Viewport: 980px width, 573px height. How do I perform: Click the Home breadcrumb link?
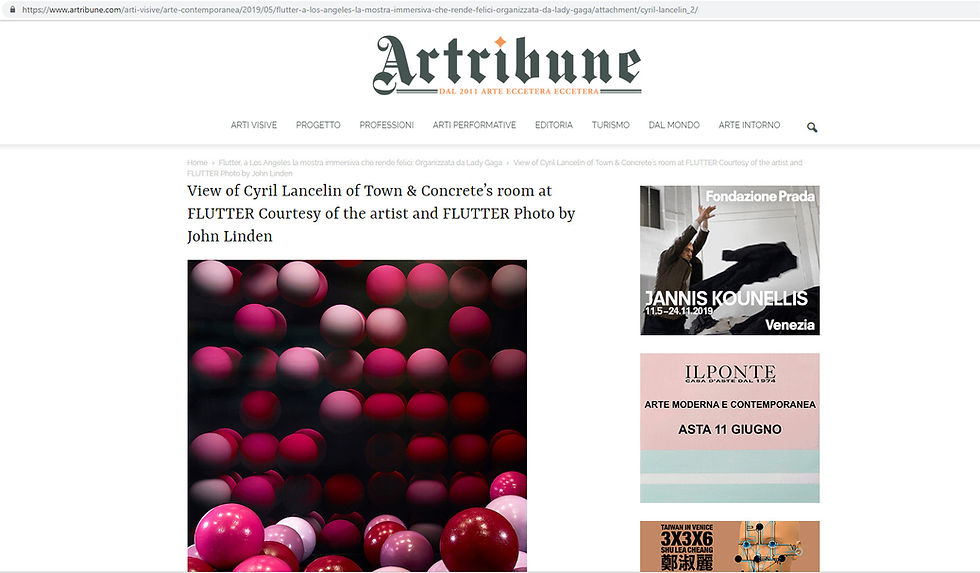click(197, 162)
